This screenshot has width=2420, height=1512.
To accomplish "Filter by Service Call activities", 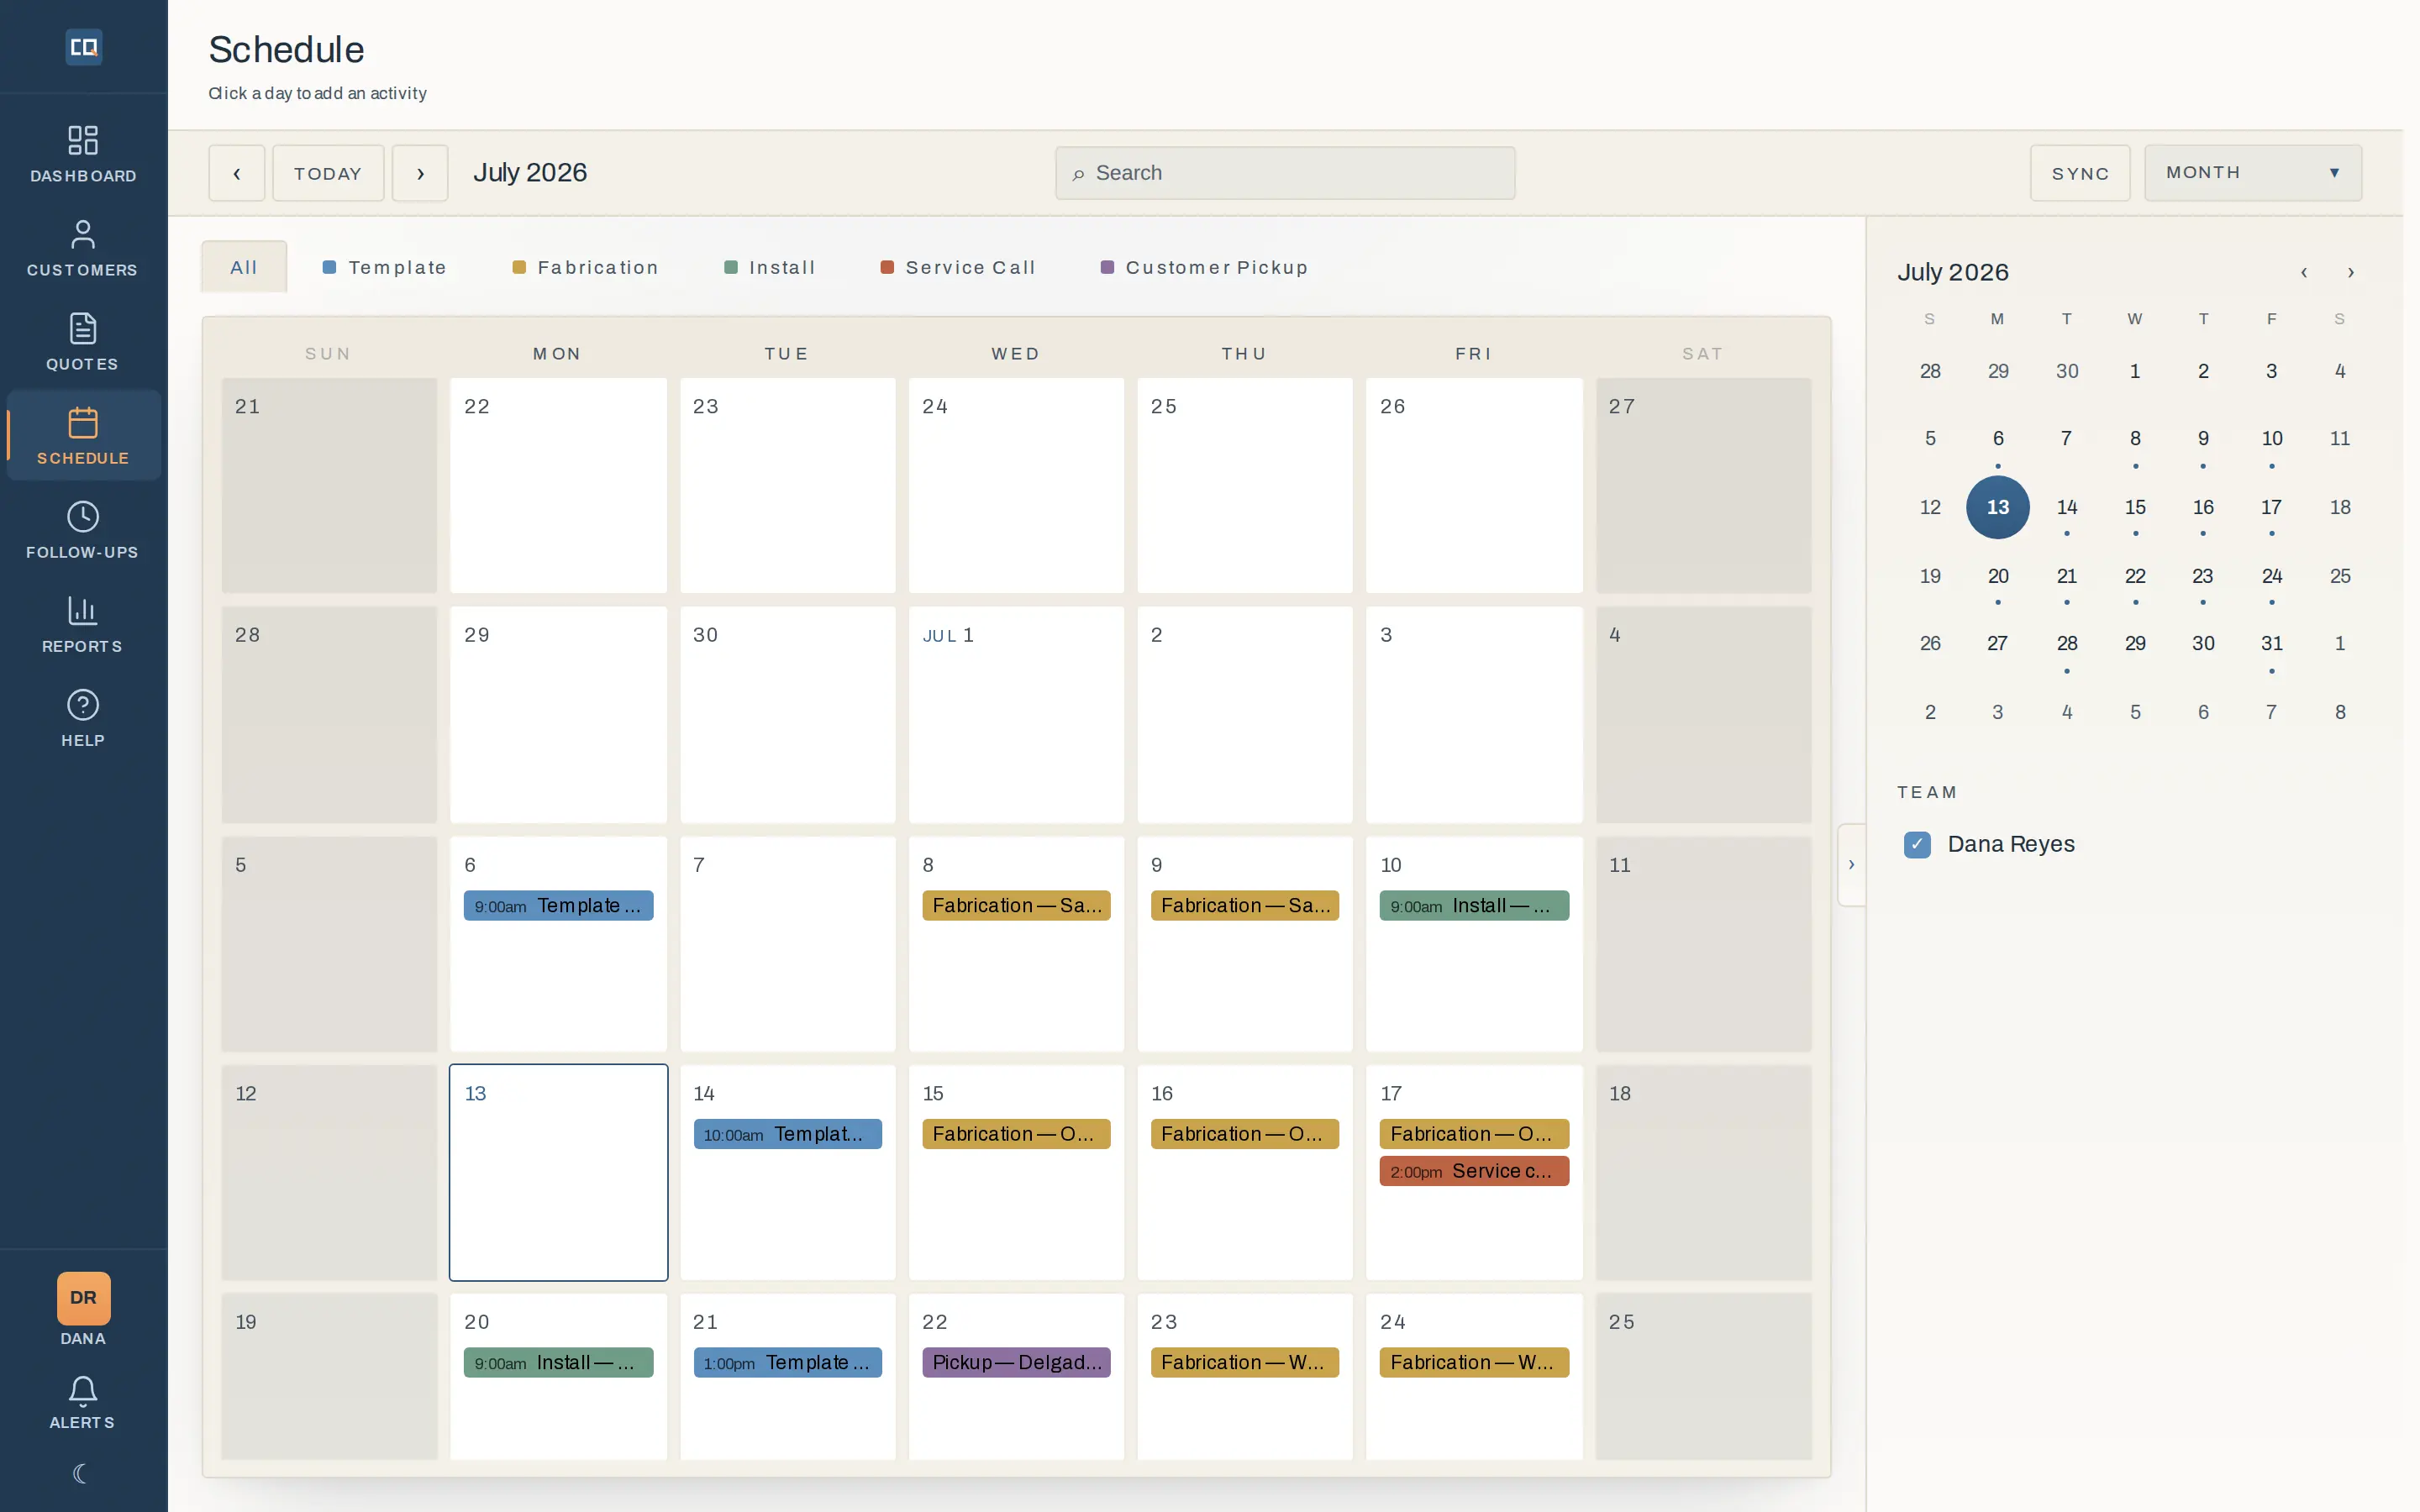I will tap(958, 267).
